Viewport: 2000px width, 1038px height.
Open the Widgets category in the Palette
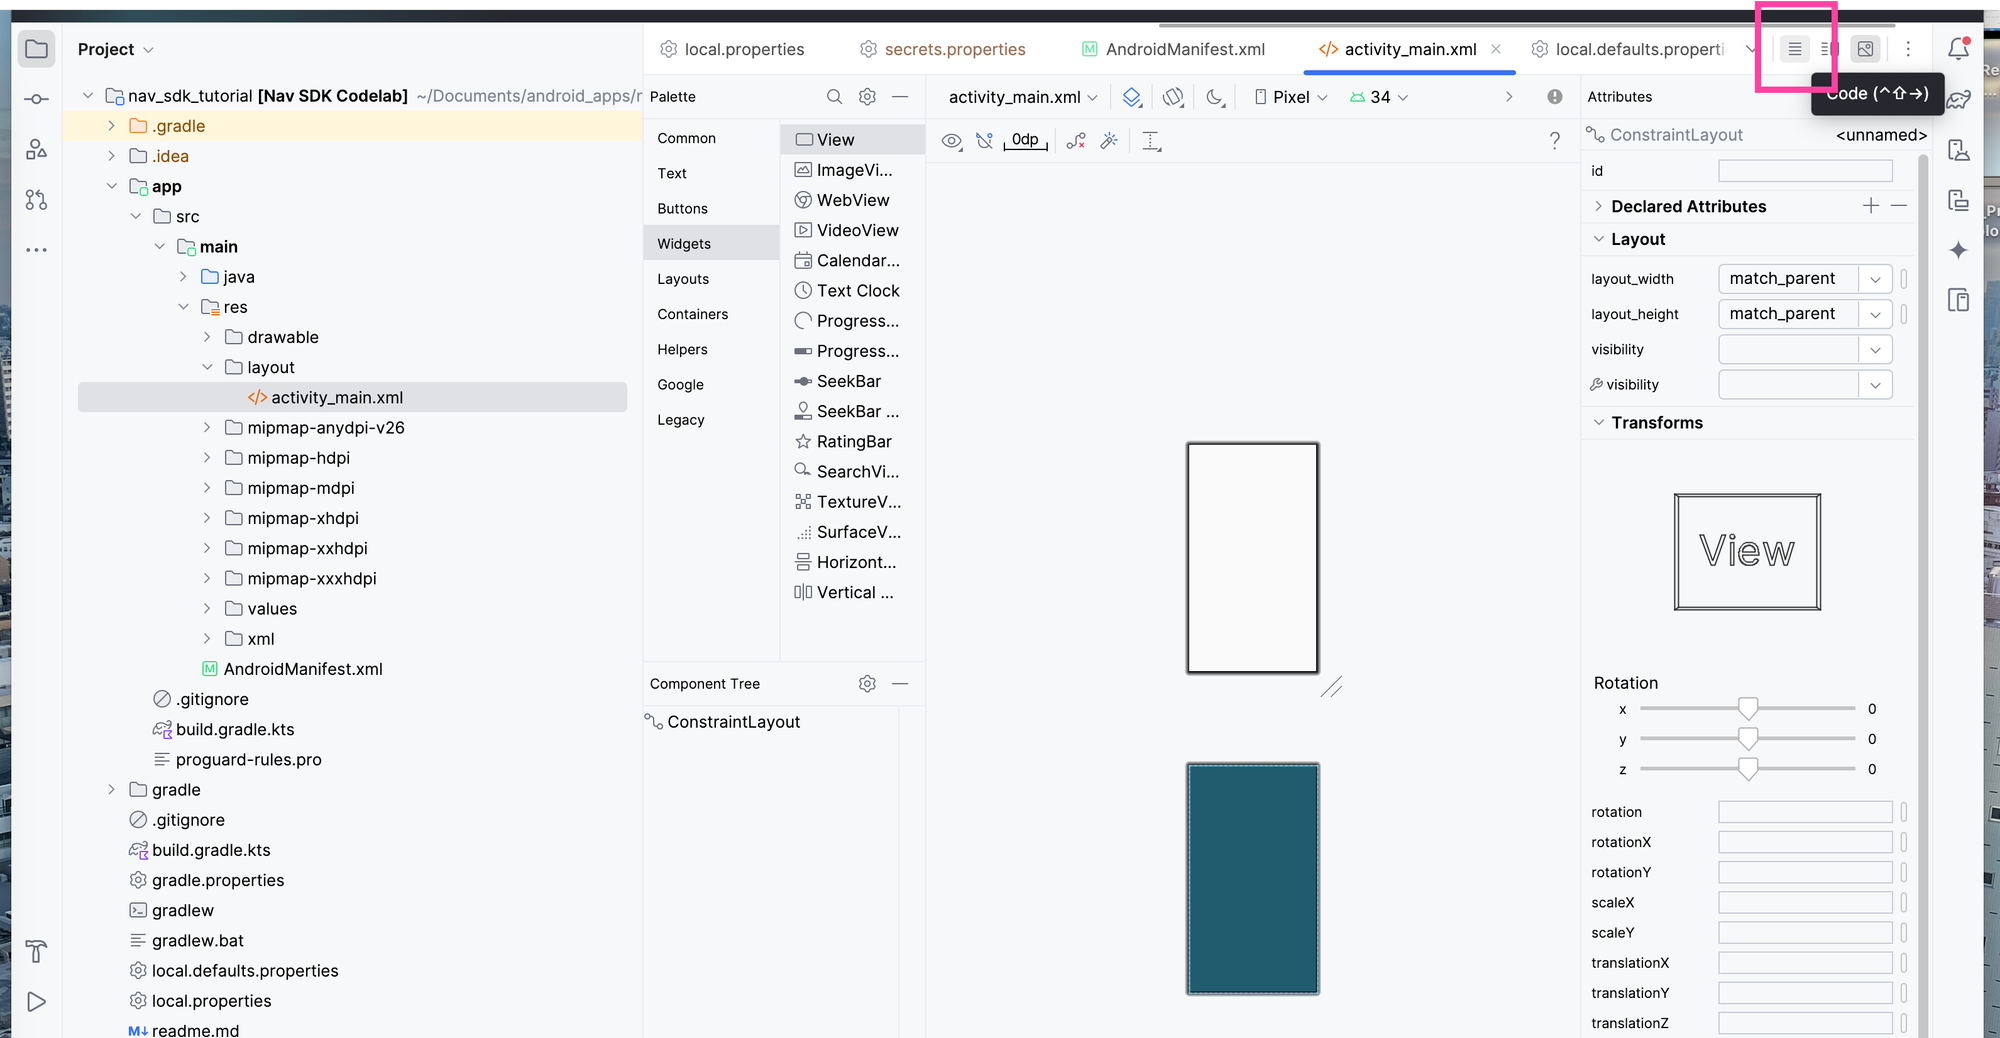click(684, 243)
